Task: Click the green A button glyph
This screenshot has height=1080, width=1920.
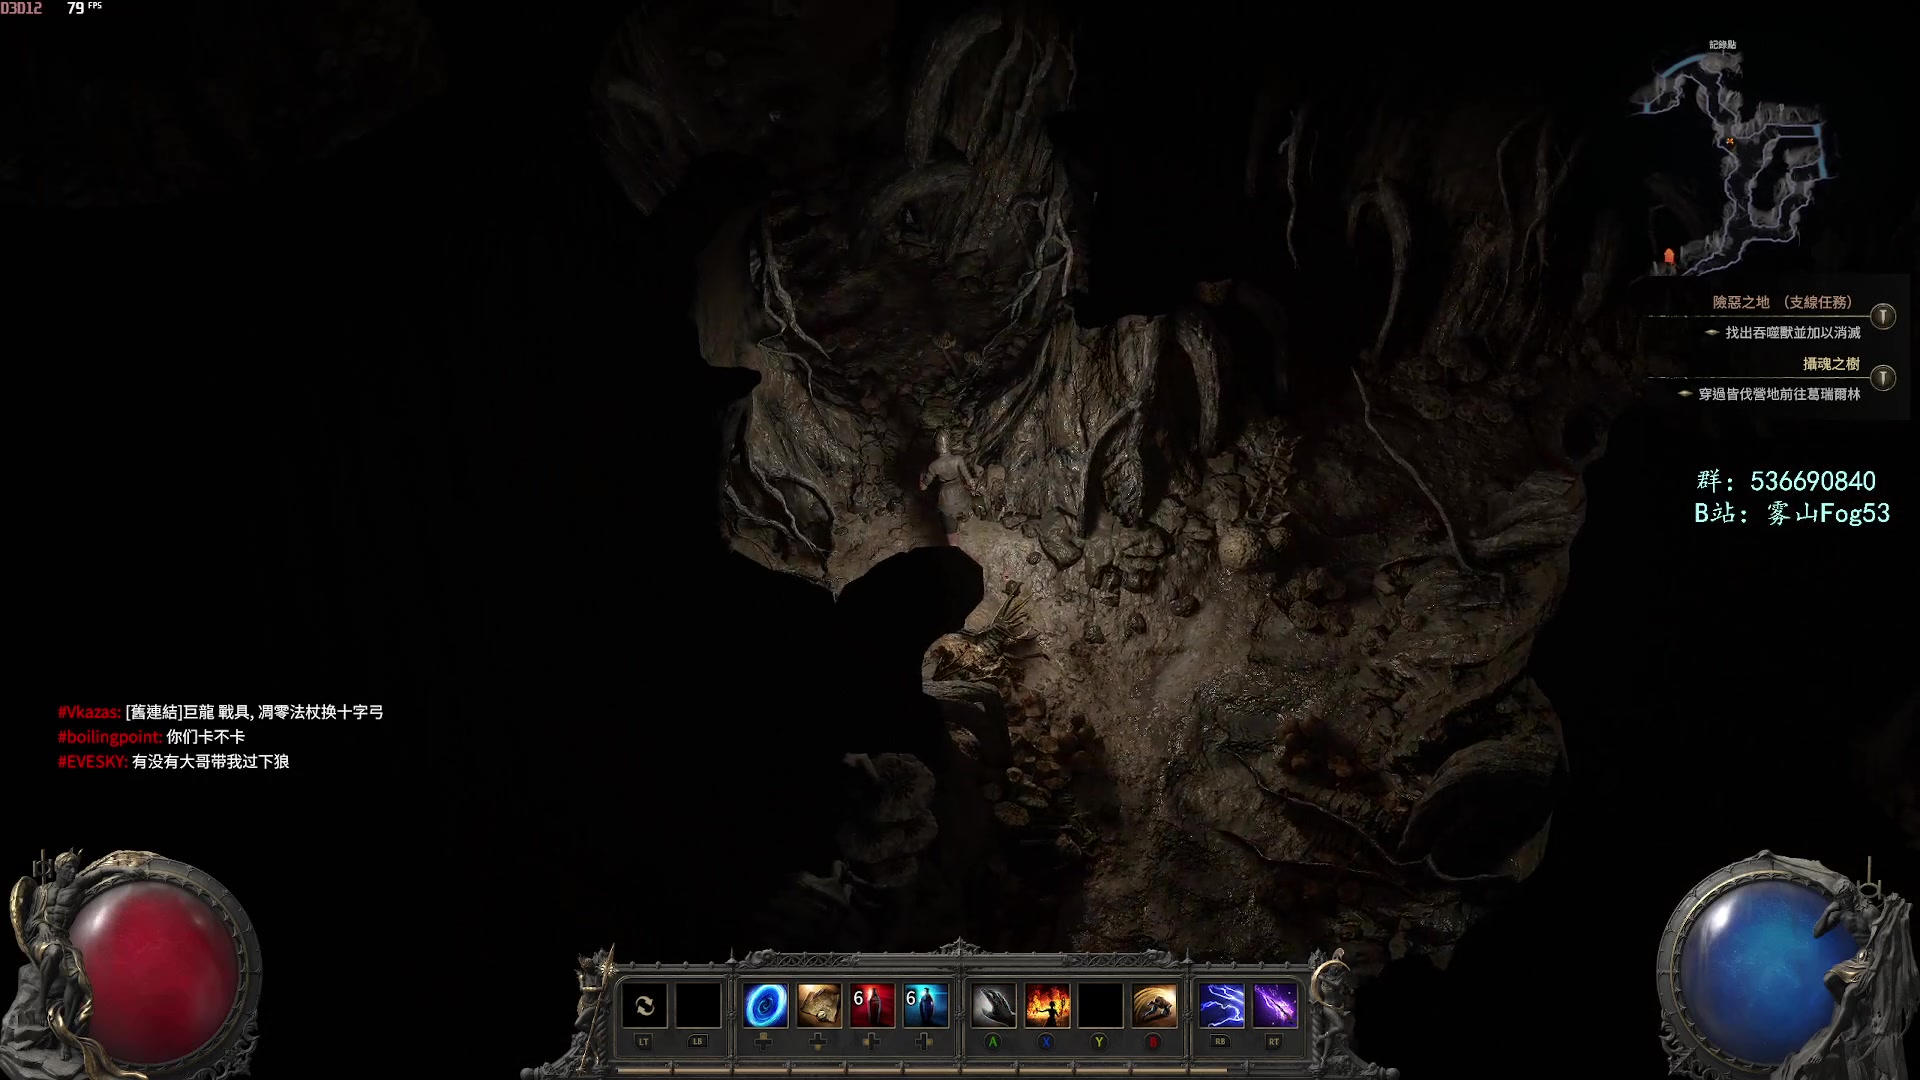Action: click(x=993, y=1042)
